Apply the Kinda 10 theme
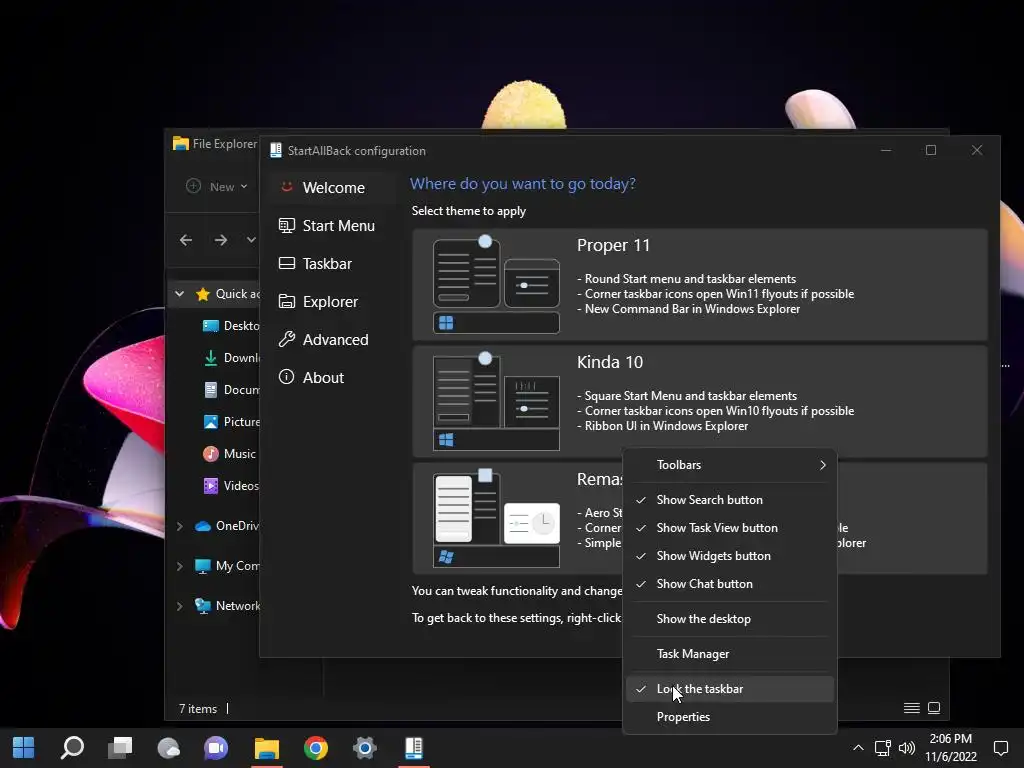 pyautogui.click(x=699, y=401)
